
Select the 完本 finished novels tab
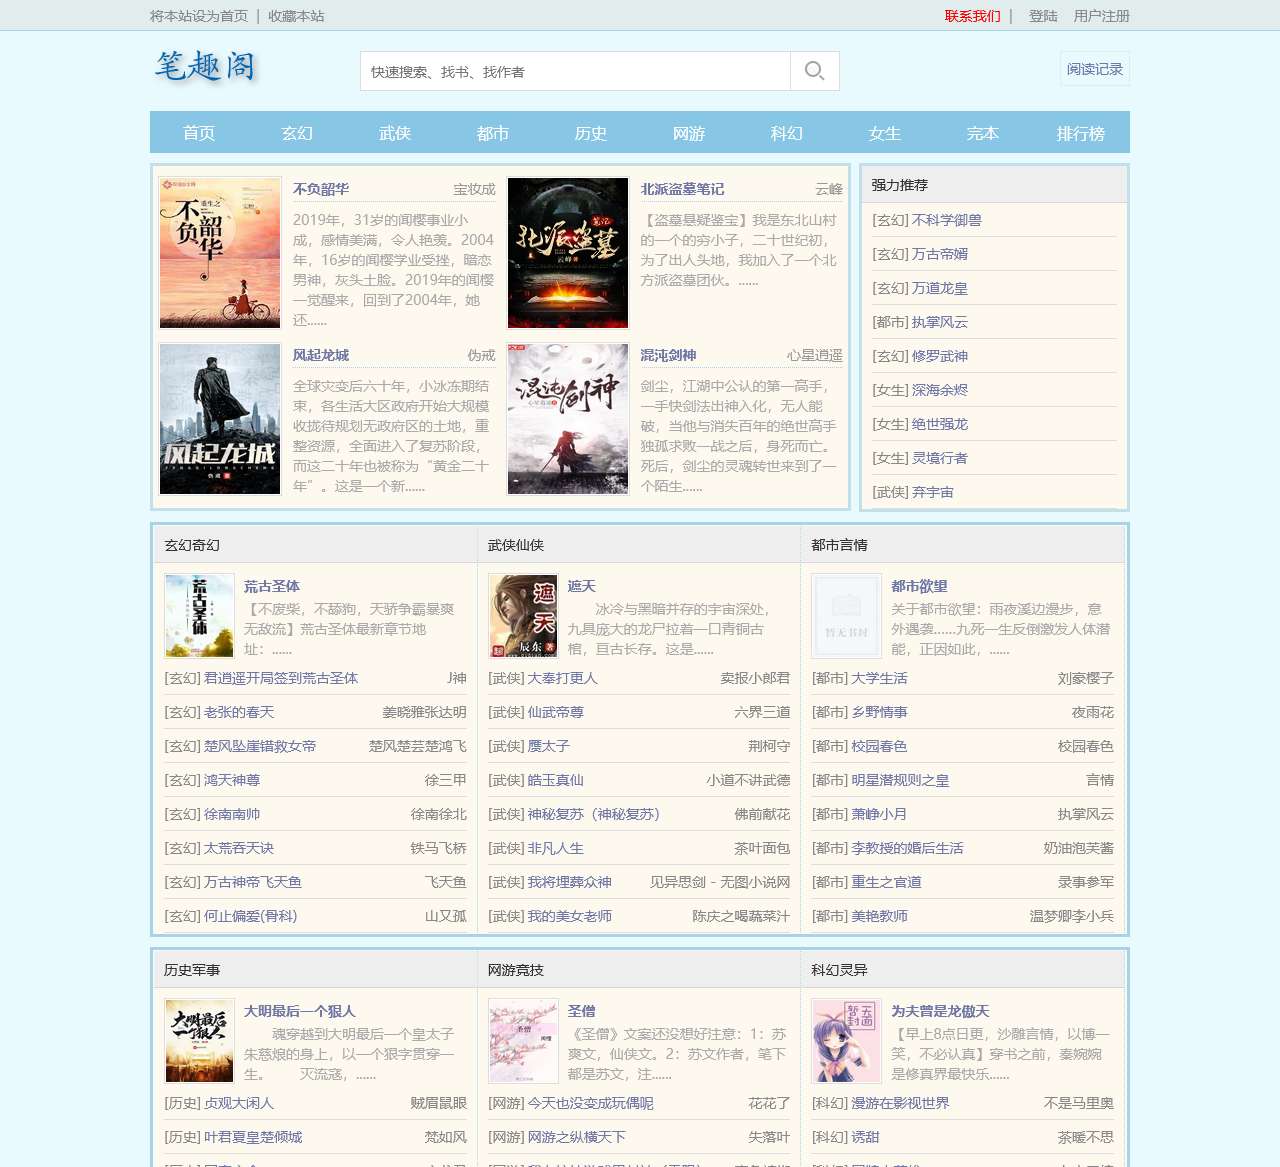click(982, 132)
